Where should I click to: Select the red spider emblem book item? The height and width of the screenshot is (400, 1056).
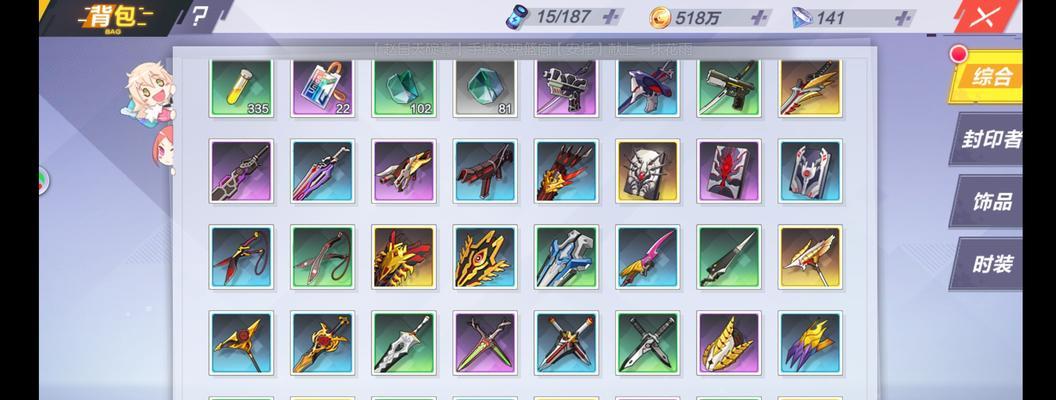click(x=729, y=171)
